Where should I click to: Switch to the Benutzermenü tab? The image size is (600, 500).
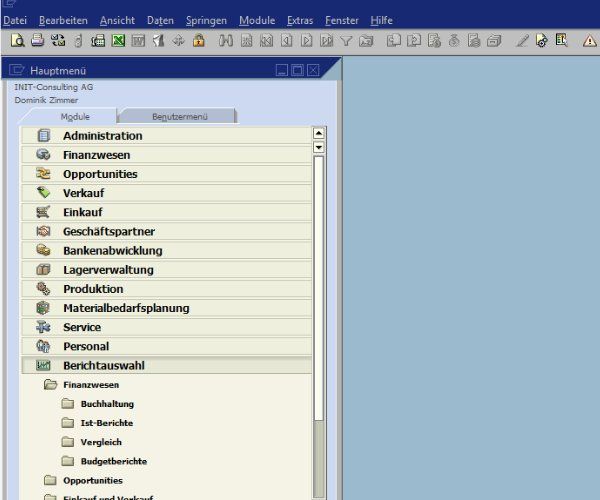coord(179,116)
